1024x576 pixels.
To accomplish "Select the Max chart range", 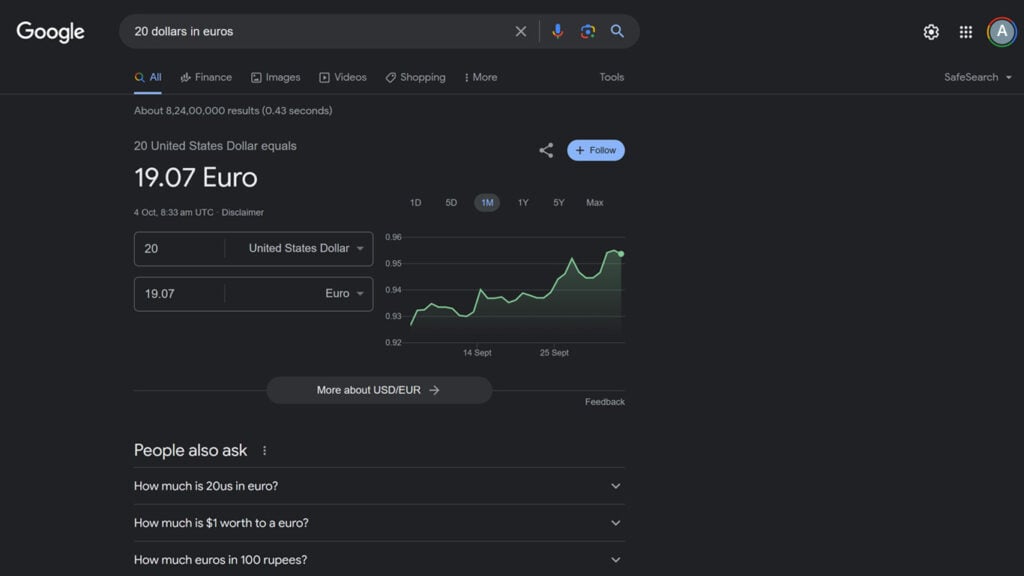I will point(595,202).
